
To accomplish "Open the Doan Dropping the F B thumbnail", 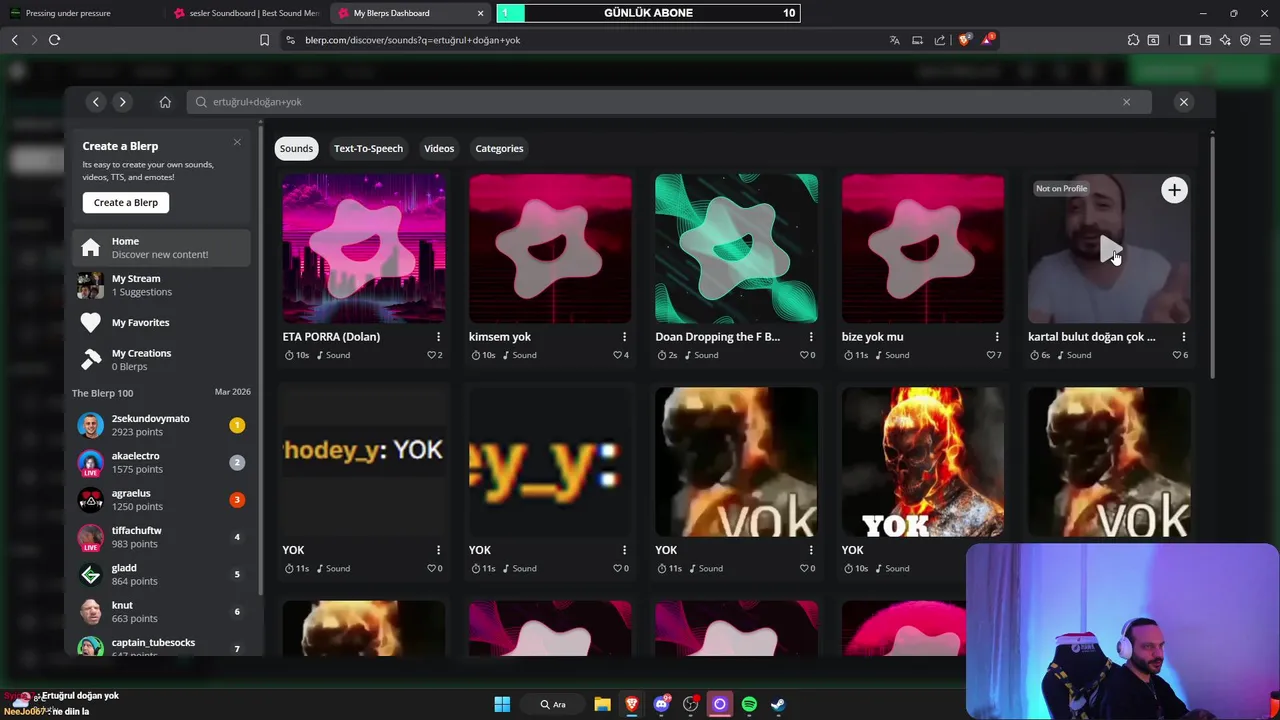I will tap(736, 248).
